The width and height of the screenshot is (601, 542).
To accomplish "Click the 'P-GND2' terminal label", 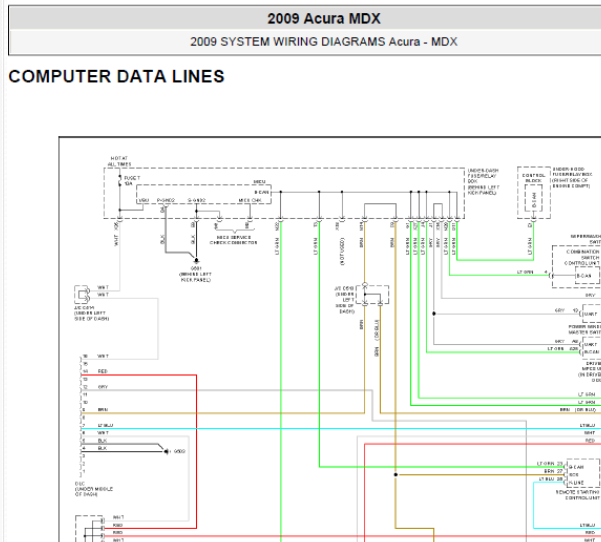I will coord(166,200).
